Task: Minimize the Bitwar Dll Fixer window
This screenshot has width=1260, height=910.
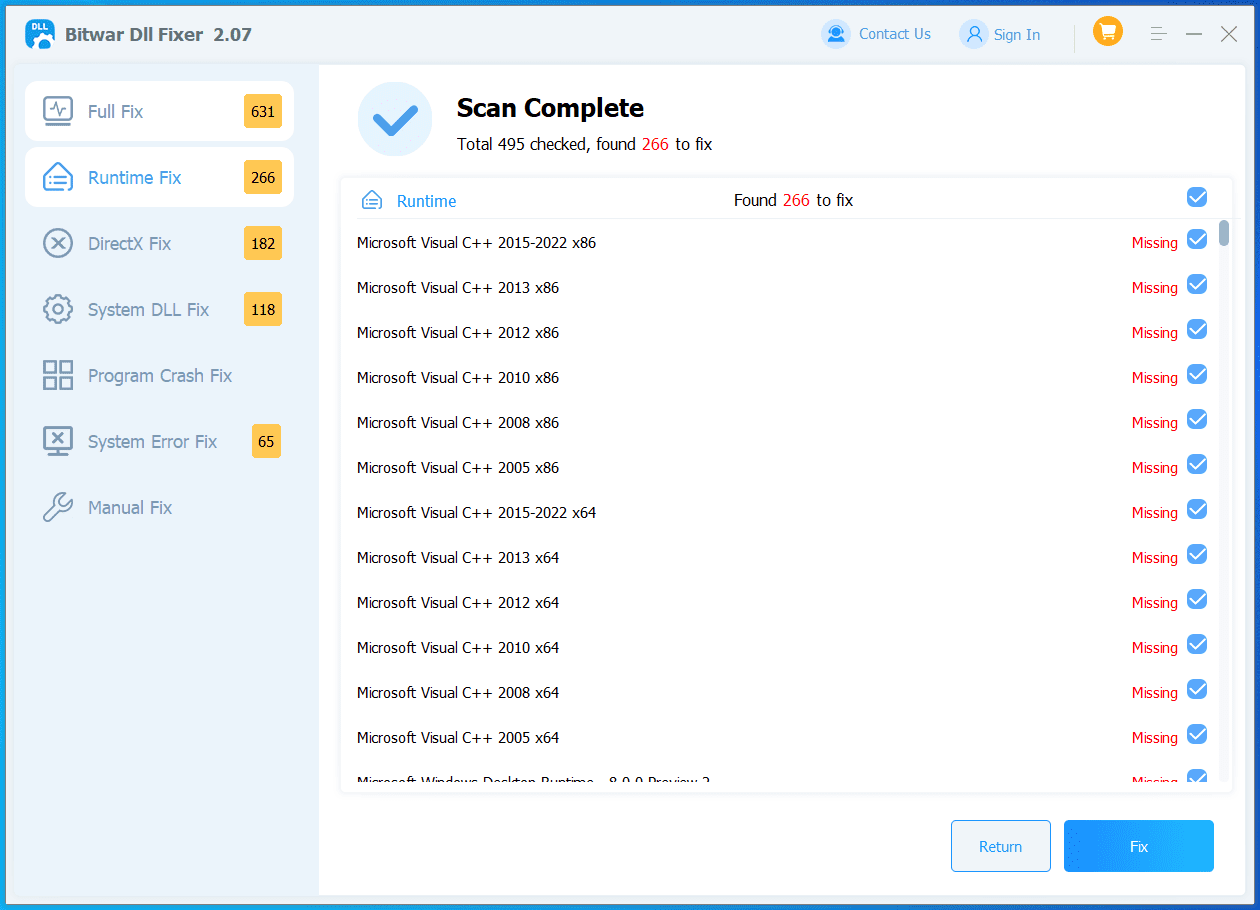Action: click(1194, 34)
